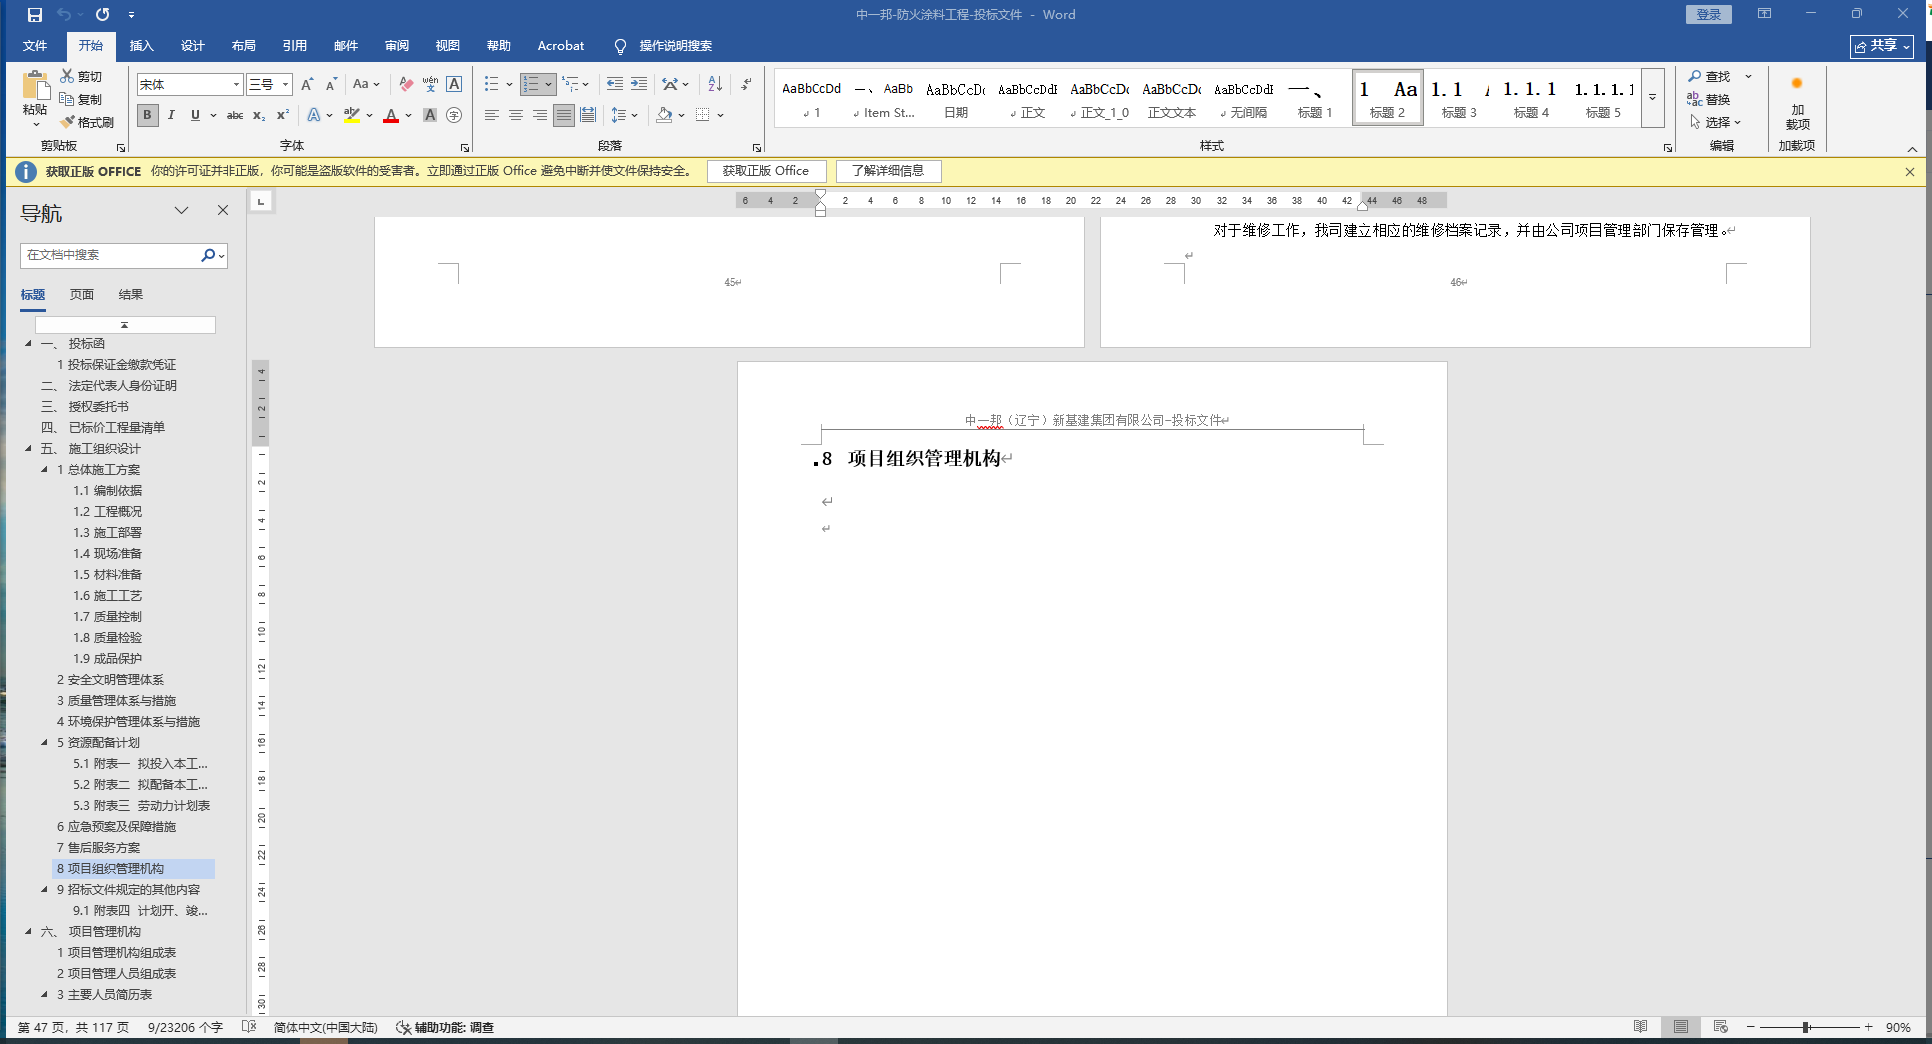Open the Acrobat ribbon tab
1932x1044 pixels.
tap(560, 46)
